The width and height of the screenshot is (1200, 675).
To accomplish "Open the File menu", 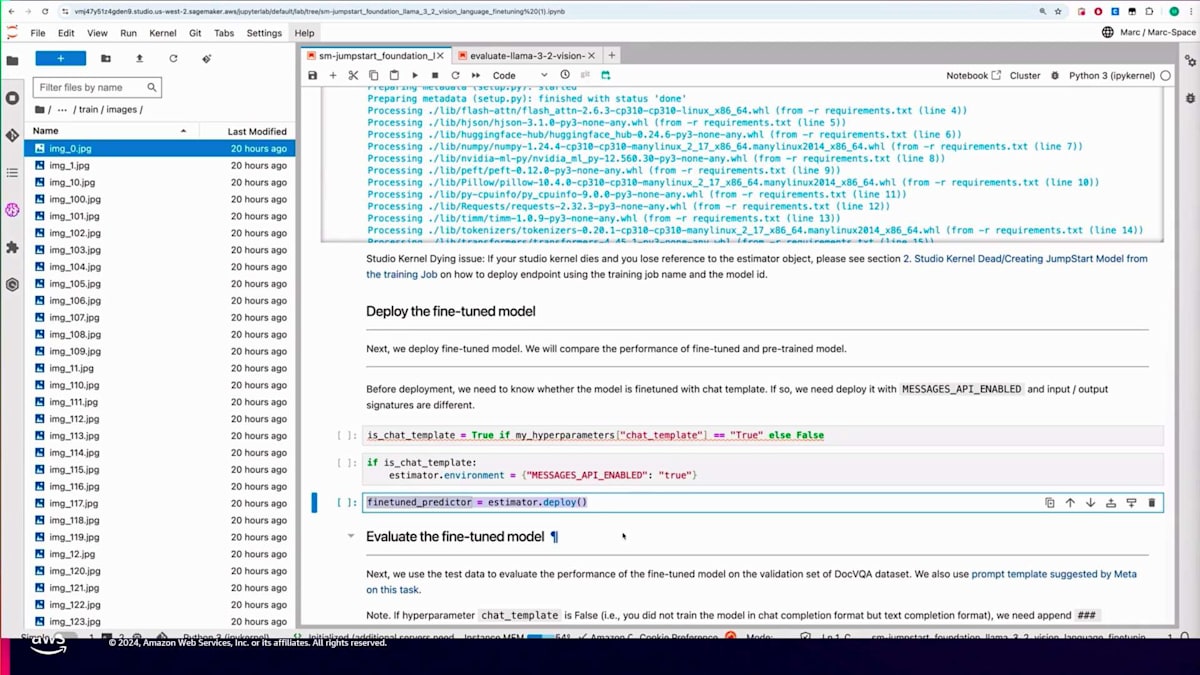I will coord(38,33).
